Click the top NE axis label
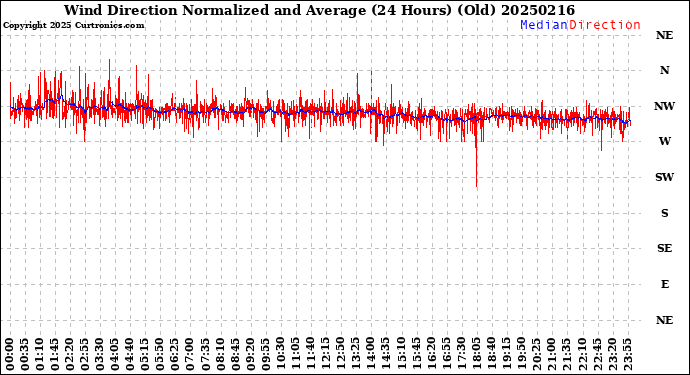The image size is (690, 375). [664, 35]
